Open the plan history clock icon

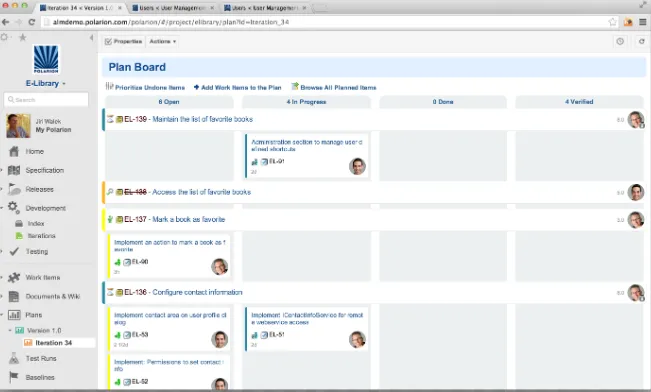[x=620, y=41]
